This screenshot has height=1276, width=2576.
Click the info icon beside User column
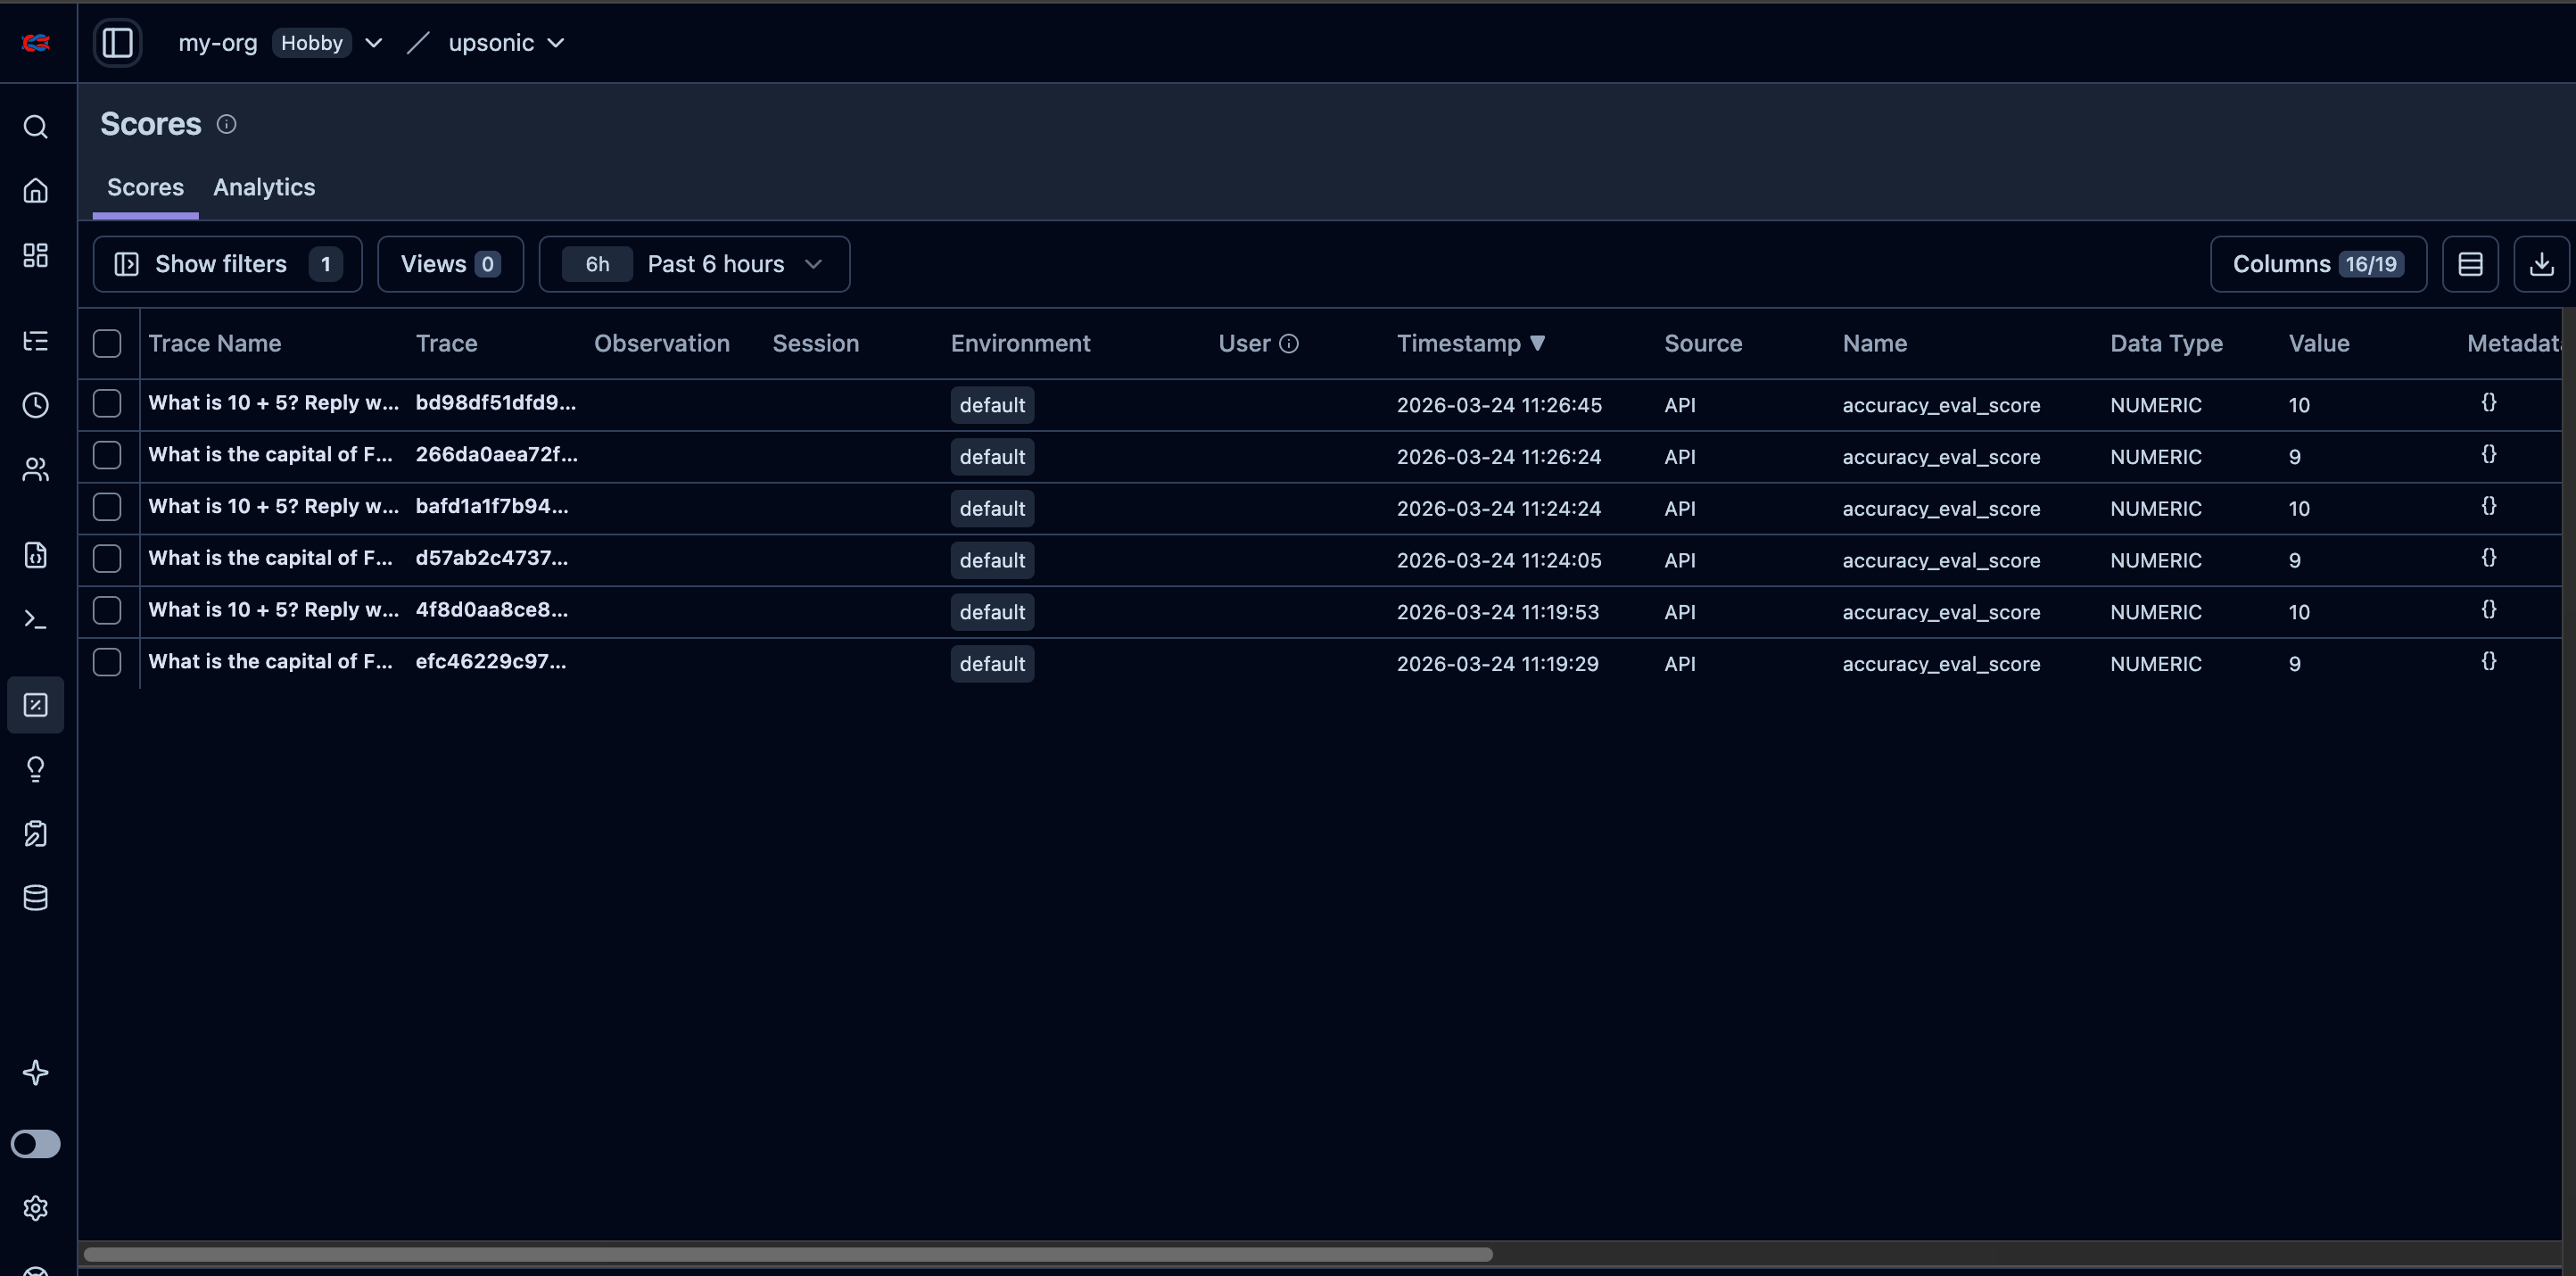pos(1289,344)
